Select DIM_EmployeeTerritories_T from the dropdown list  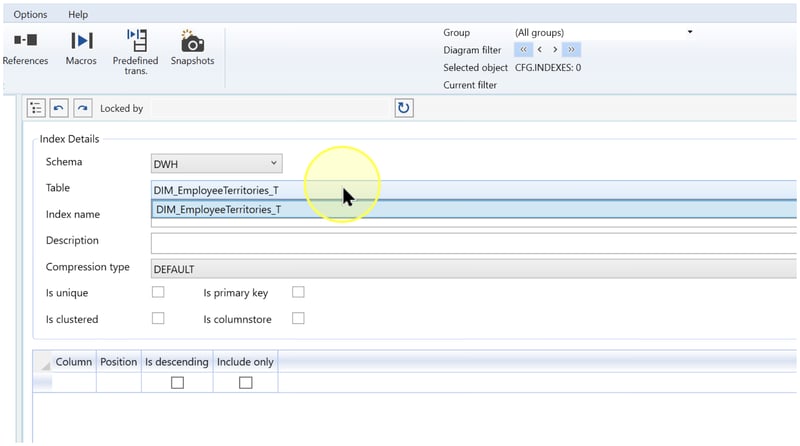pyautogui.click(x=473, y=209)
